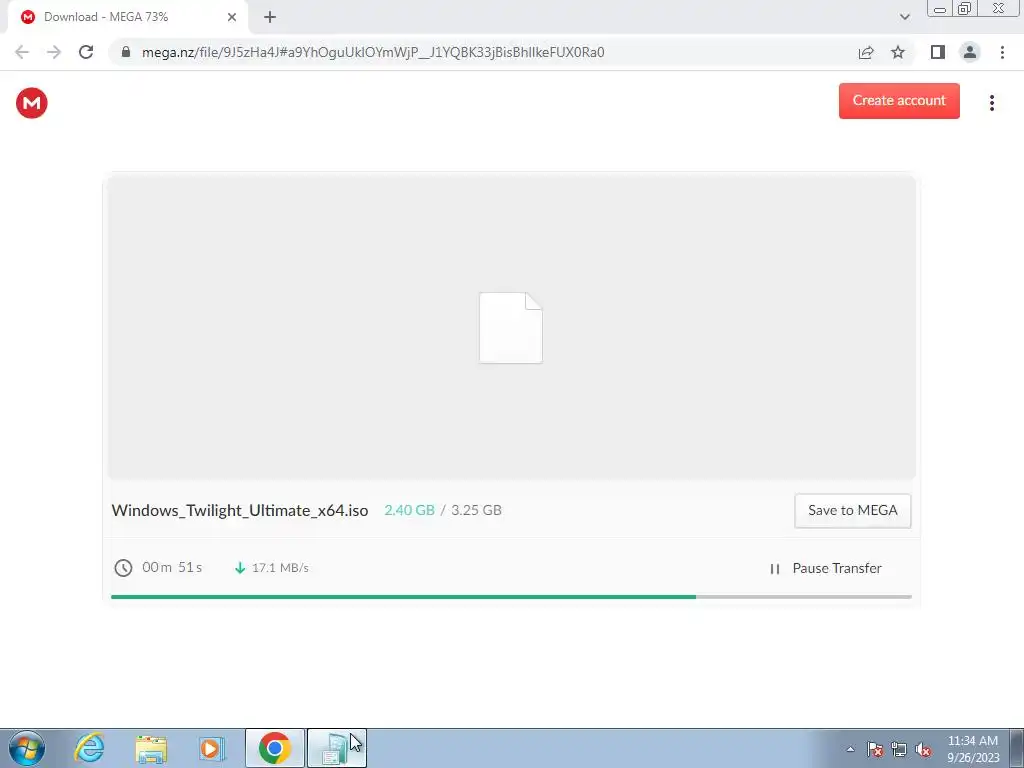Click the Show desktop button
This screenshot has width=1024, height=768.
click(x=1017, y=748)
